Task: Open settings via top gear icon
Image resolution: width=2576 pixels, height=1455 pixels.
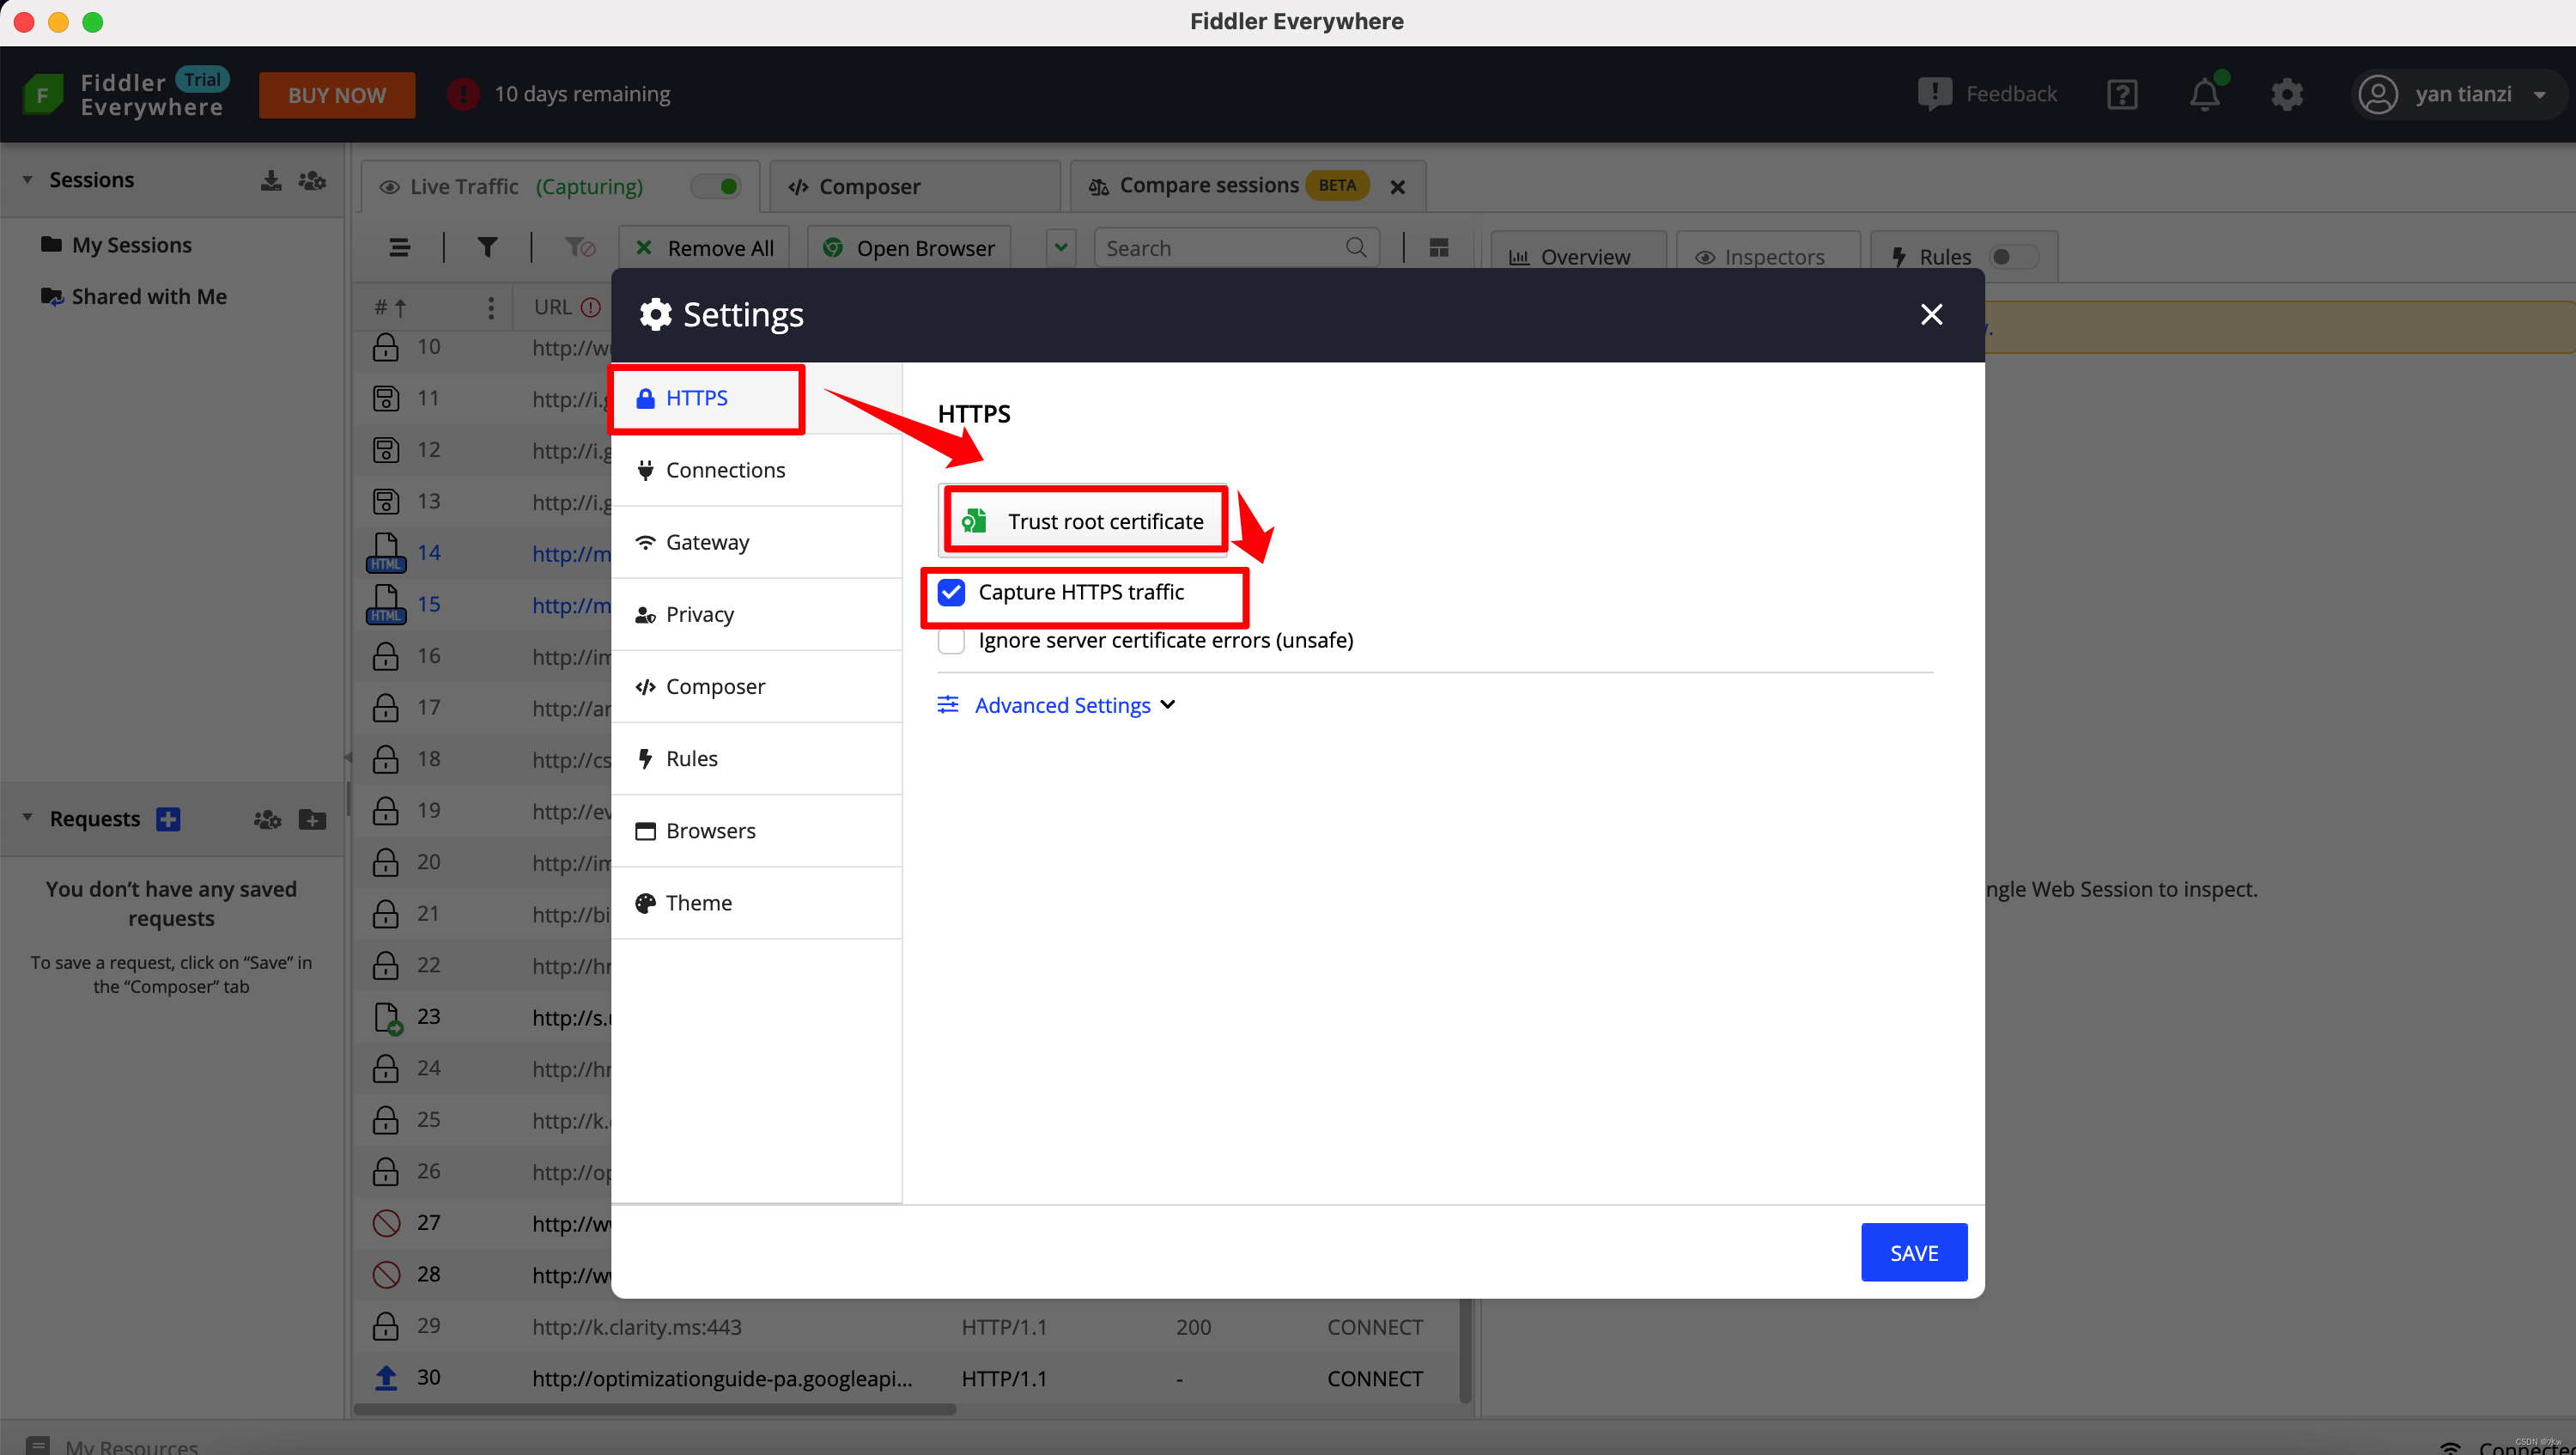Action: pyautogui.click(x=2286, y=95)
